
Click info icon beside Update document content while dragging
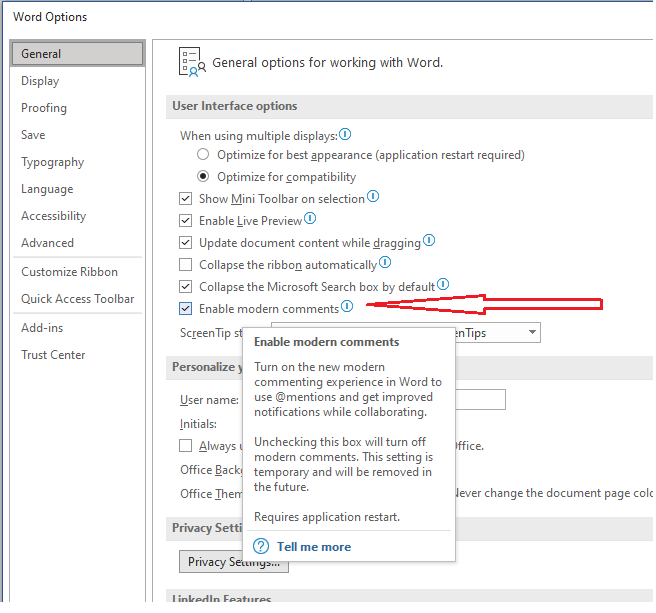429,241
